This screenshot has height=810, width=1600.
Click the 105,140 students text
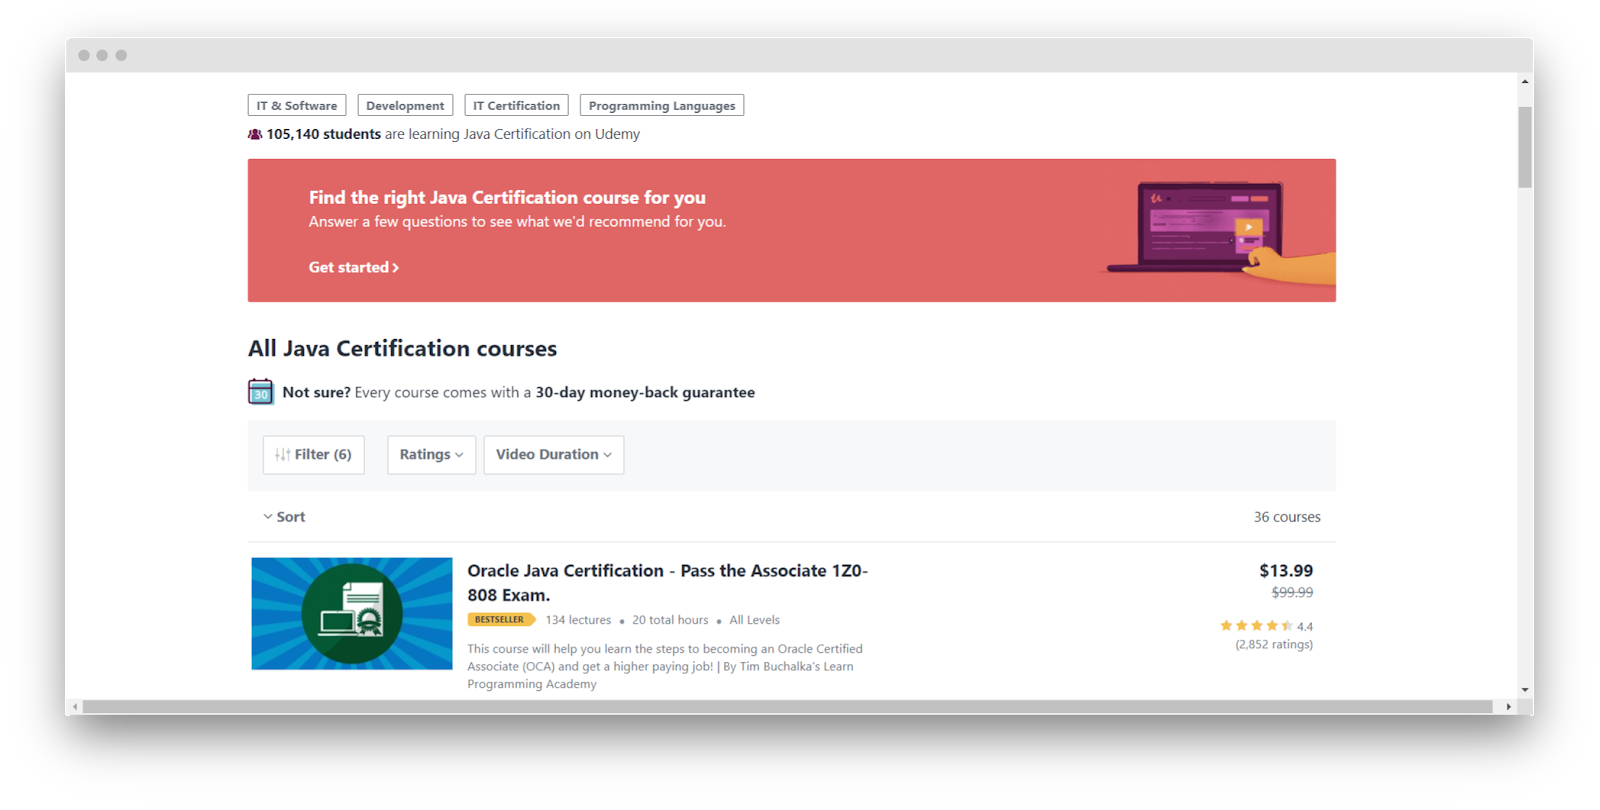[x=323, y=134]
